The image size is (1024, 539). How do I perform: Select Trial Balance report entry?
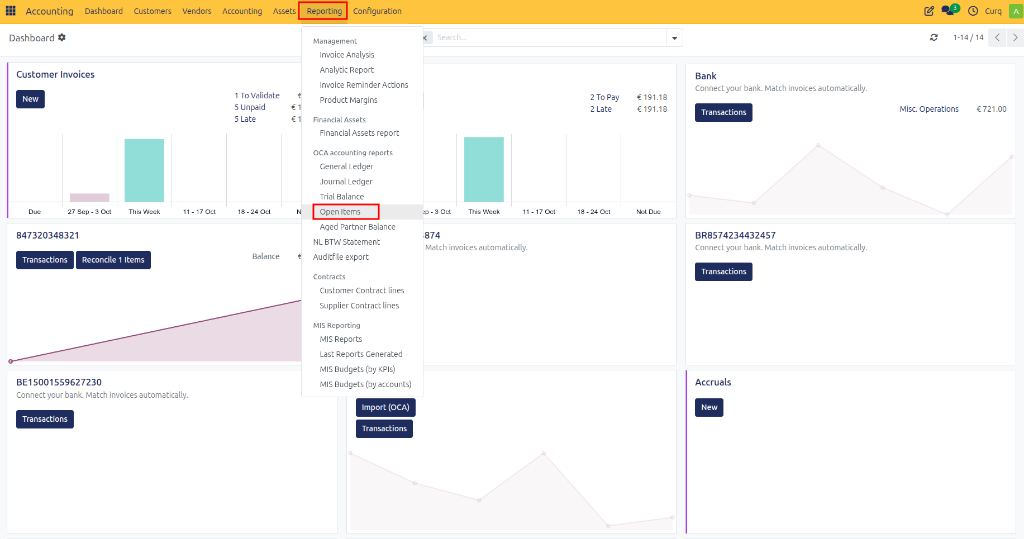pos(342,197)
